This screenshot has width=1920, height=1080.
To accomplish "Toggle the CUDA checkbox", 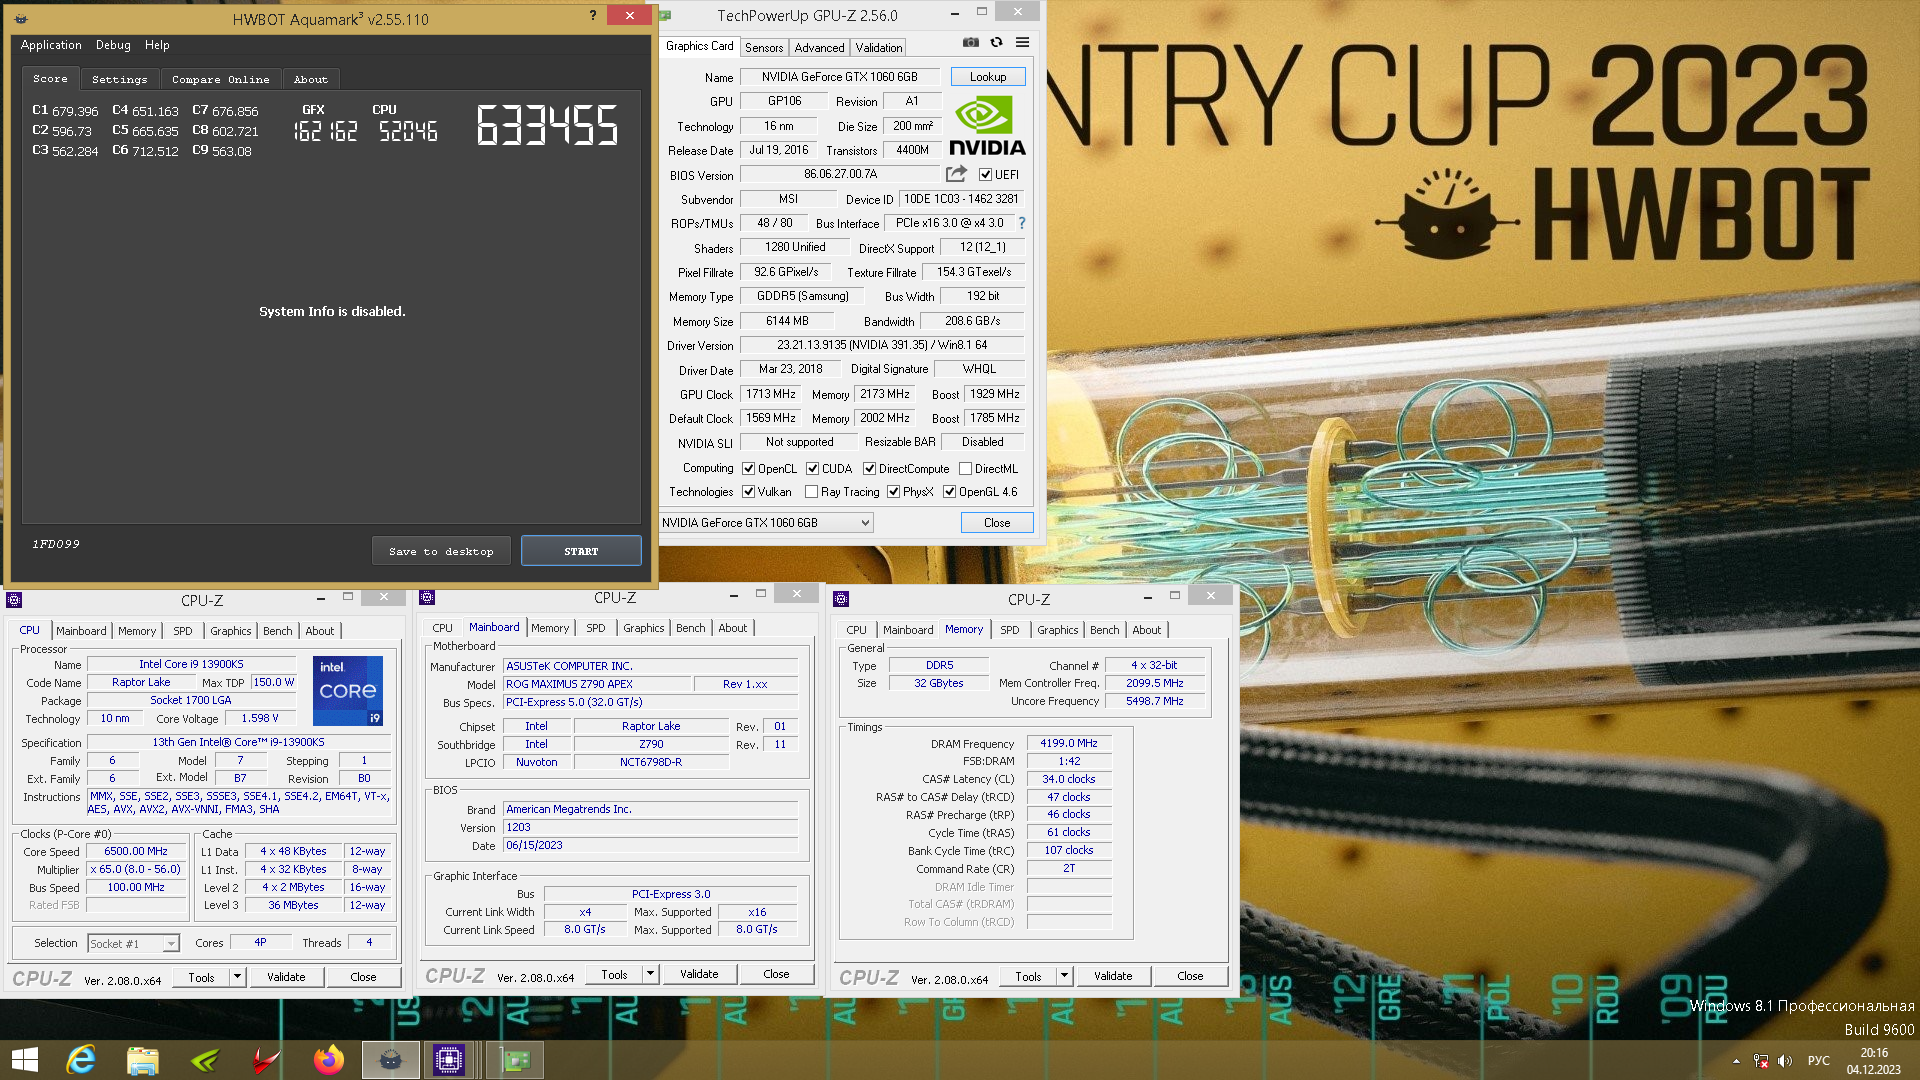I will [x=813, y=468].
